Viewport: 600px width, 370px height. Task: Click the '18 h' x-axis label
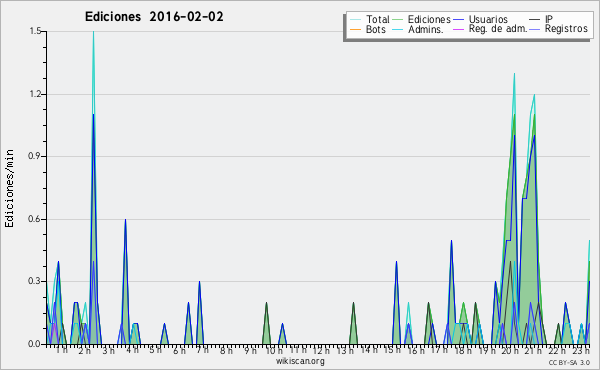463,350
